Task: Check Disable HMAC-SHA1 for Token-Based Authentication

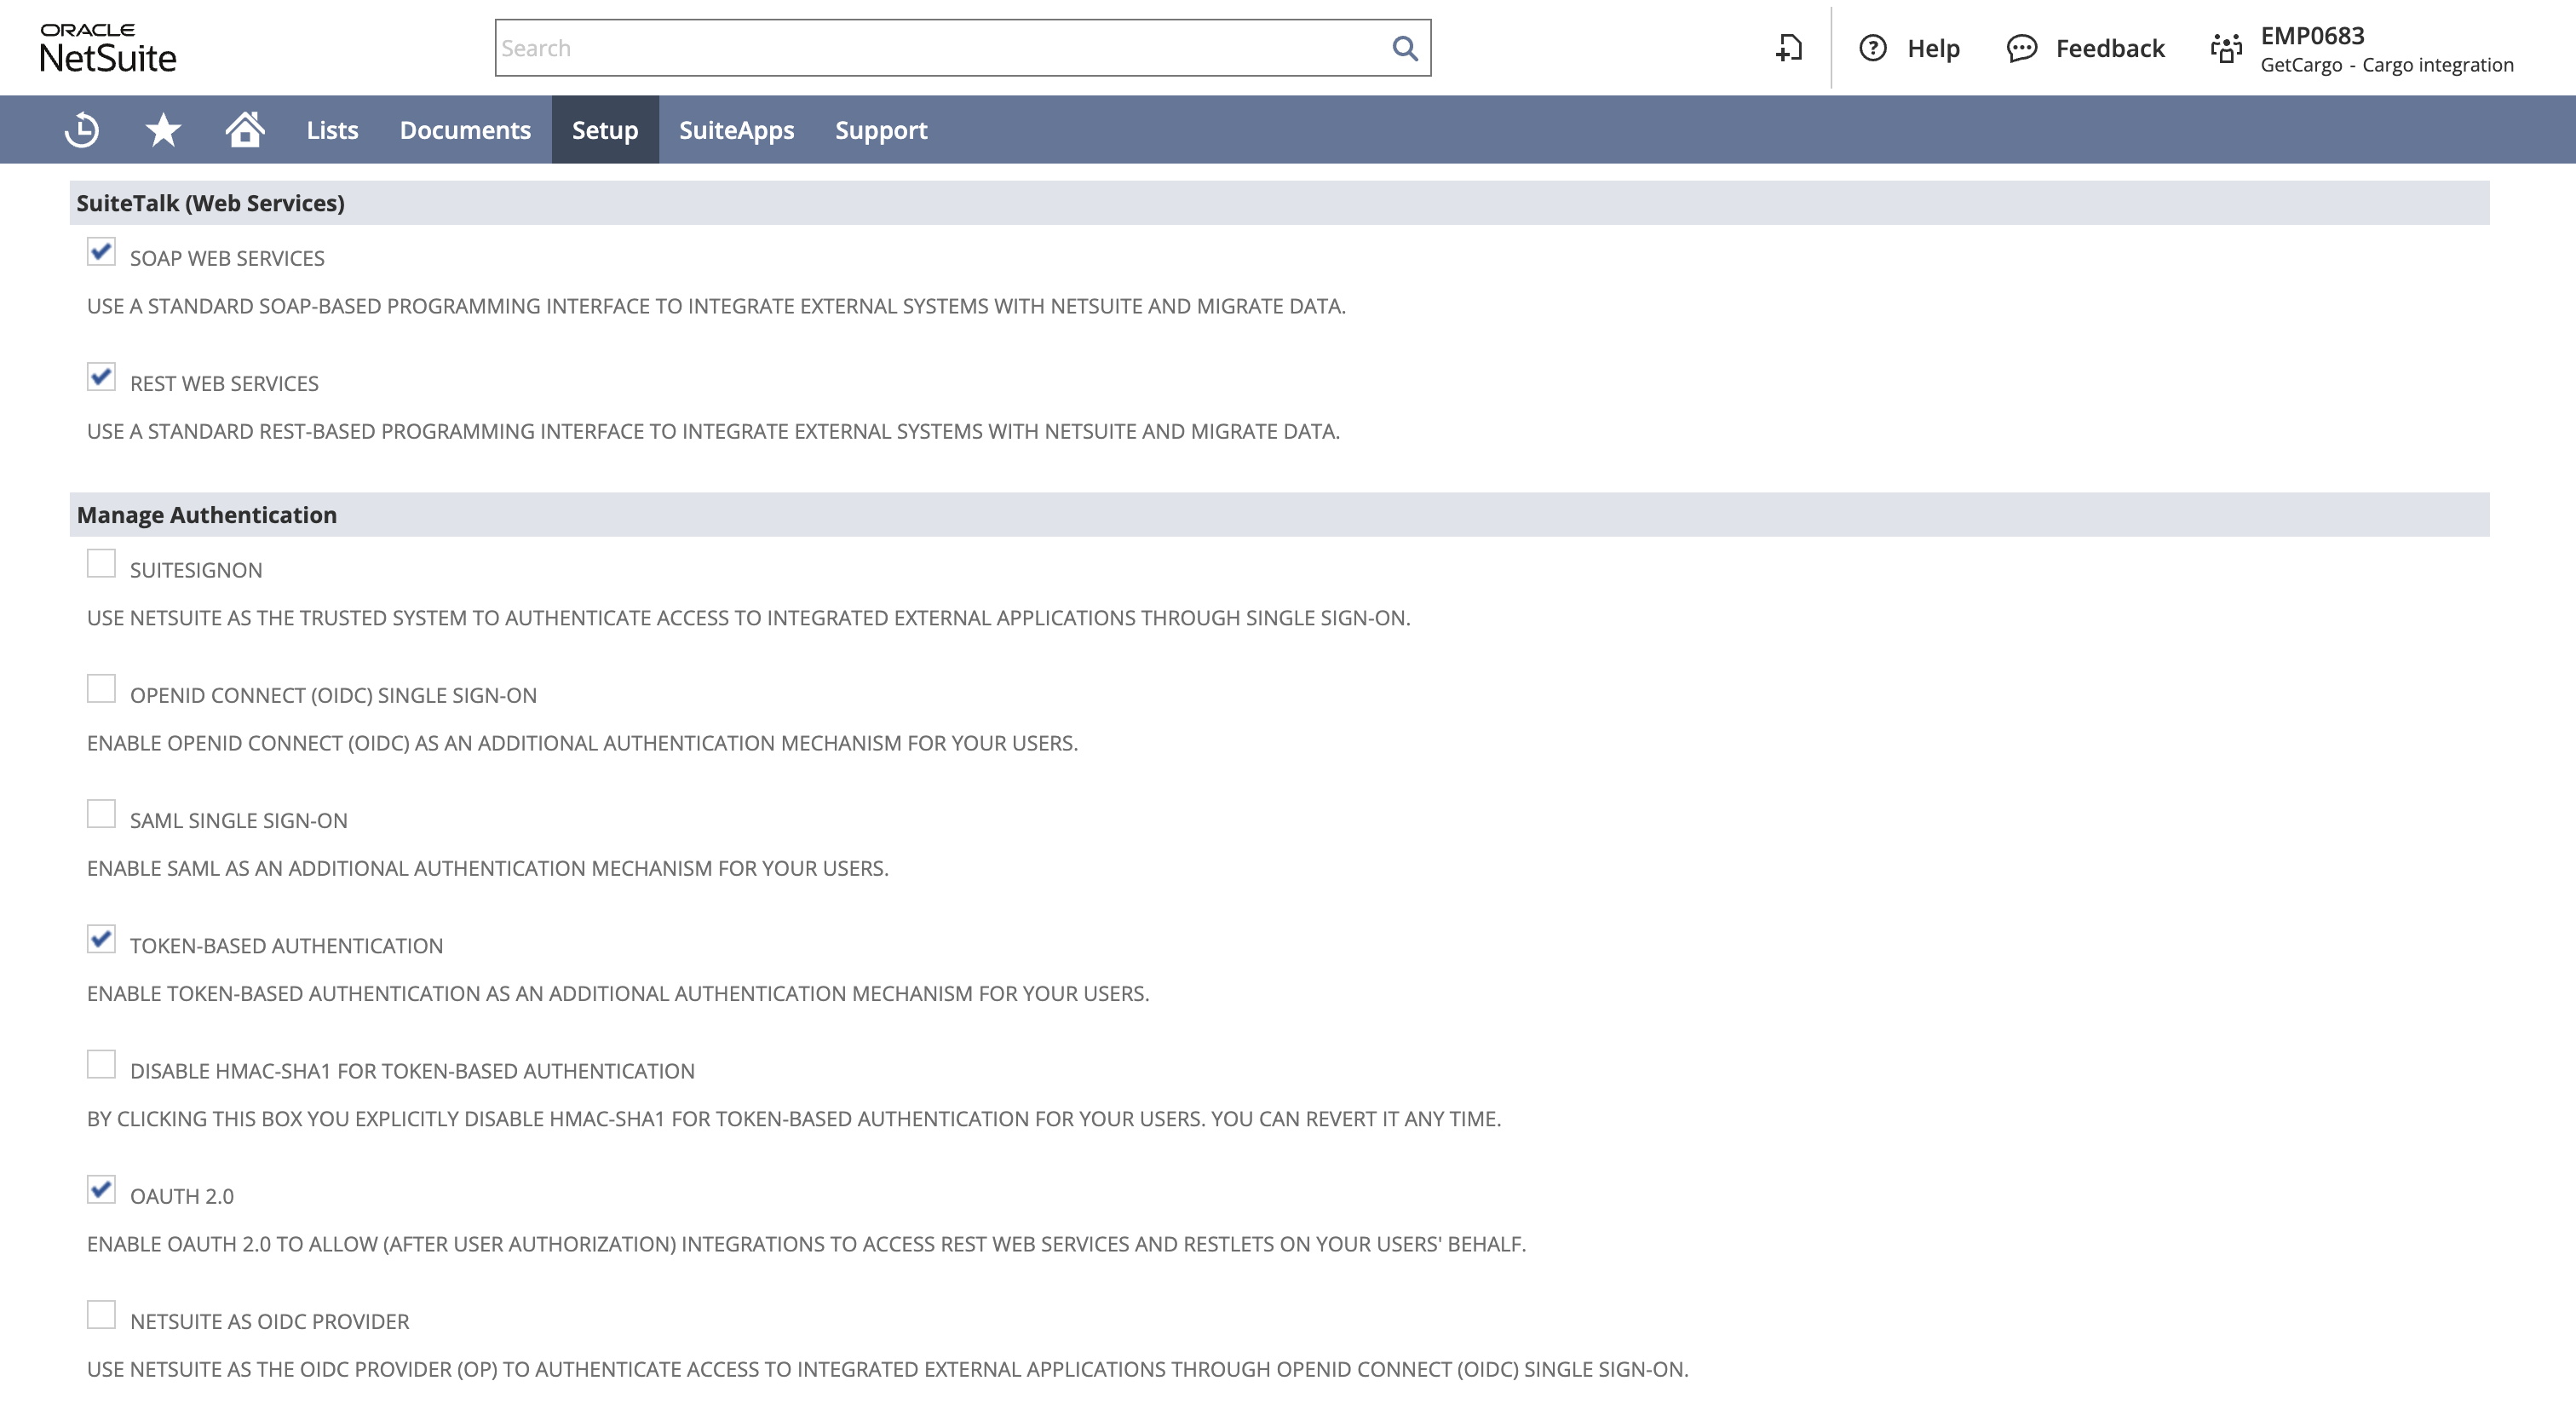Action: pos(101,1064)
